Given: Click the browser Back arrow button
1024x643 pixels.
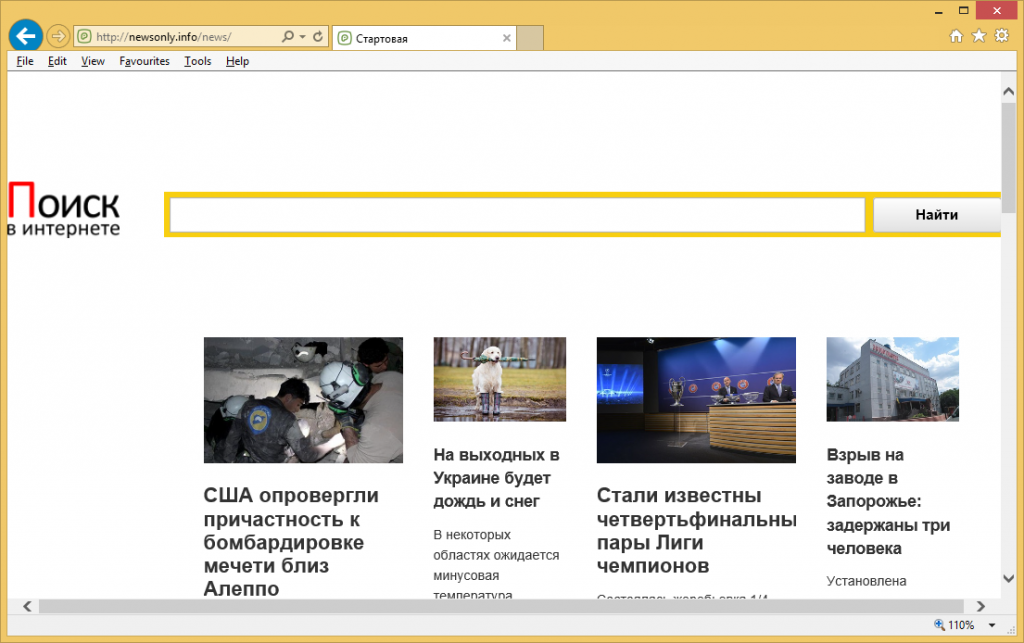Looking at the screenshot, I should (24, 37).
